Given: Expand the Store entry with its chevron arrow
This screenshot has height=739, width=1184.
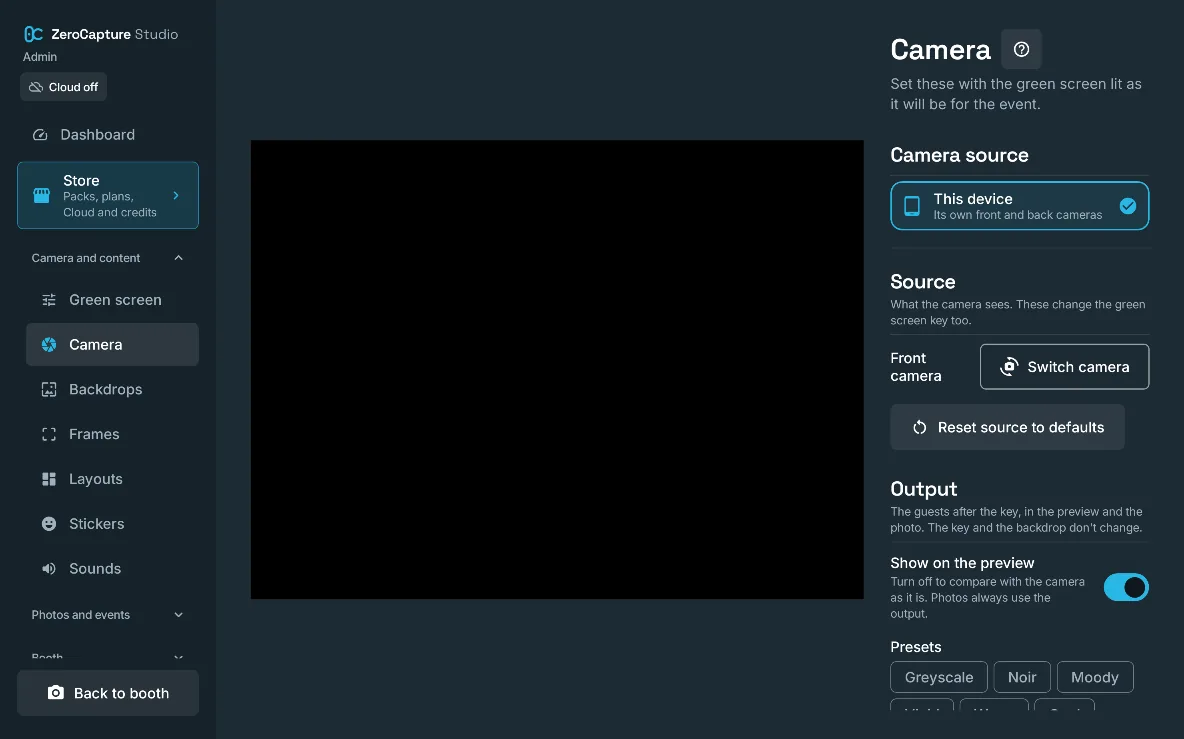Looking at the screenshot, I should pos(176,196).
